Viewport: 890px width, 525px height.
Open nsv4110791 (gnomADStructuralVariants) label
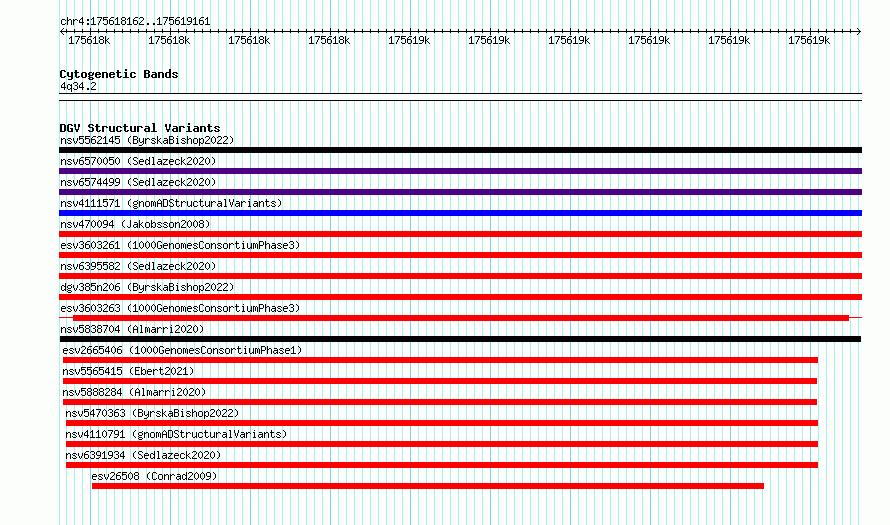point(176,434)
